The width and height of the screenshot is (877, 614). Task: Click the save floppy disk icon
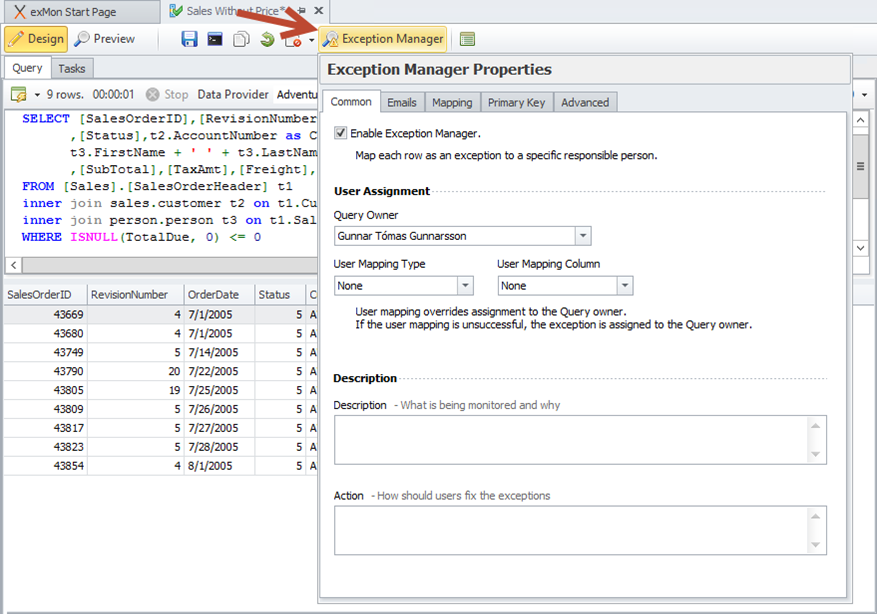[189, 39]
